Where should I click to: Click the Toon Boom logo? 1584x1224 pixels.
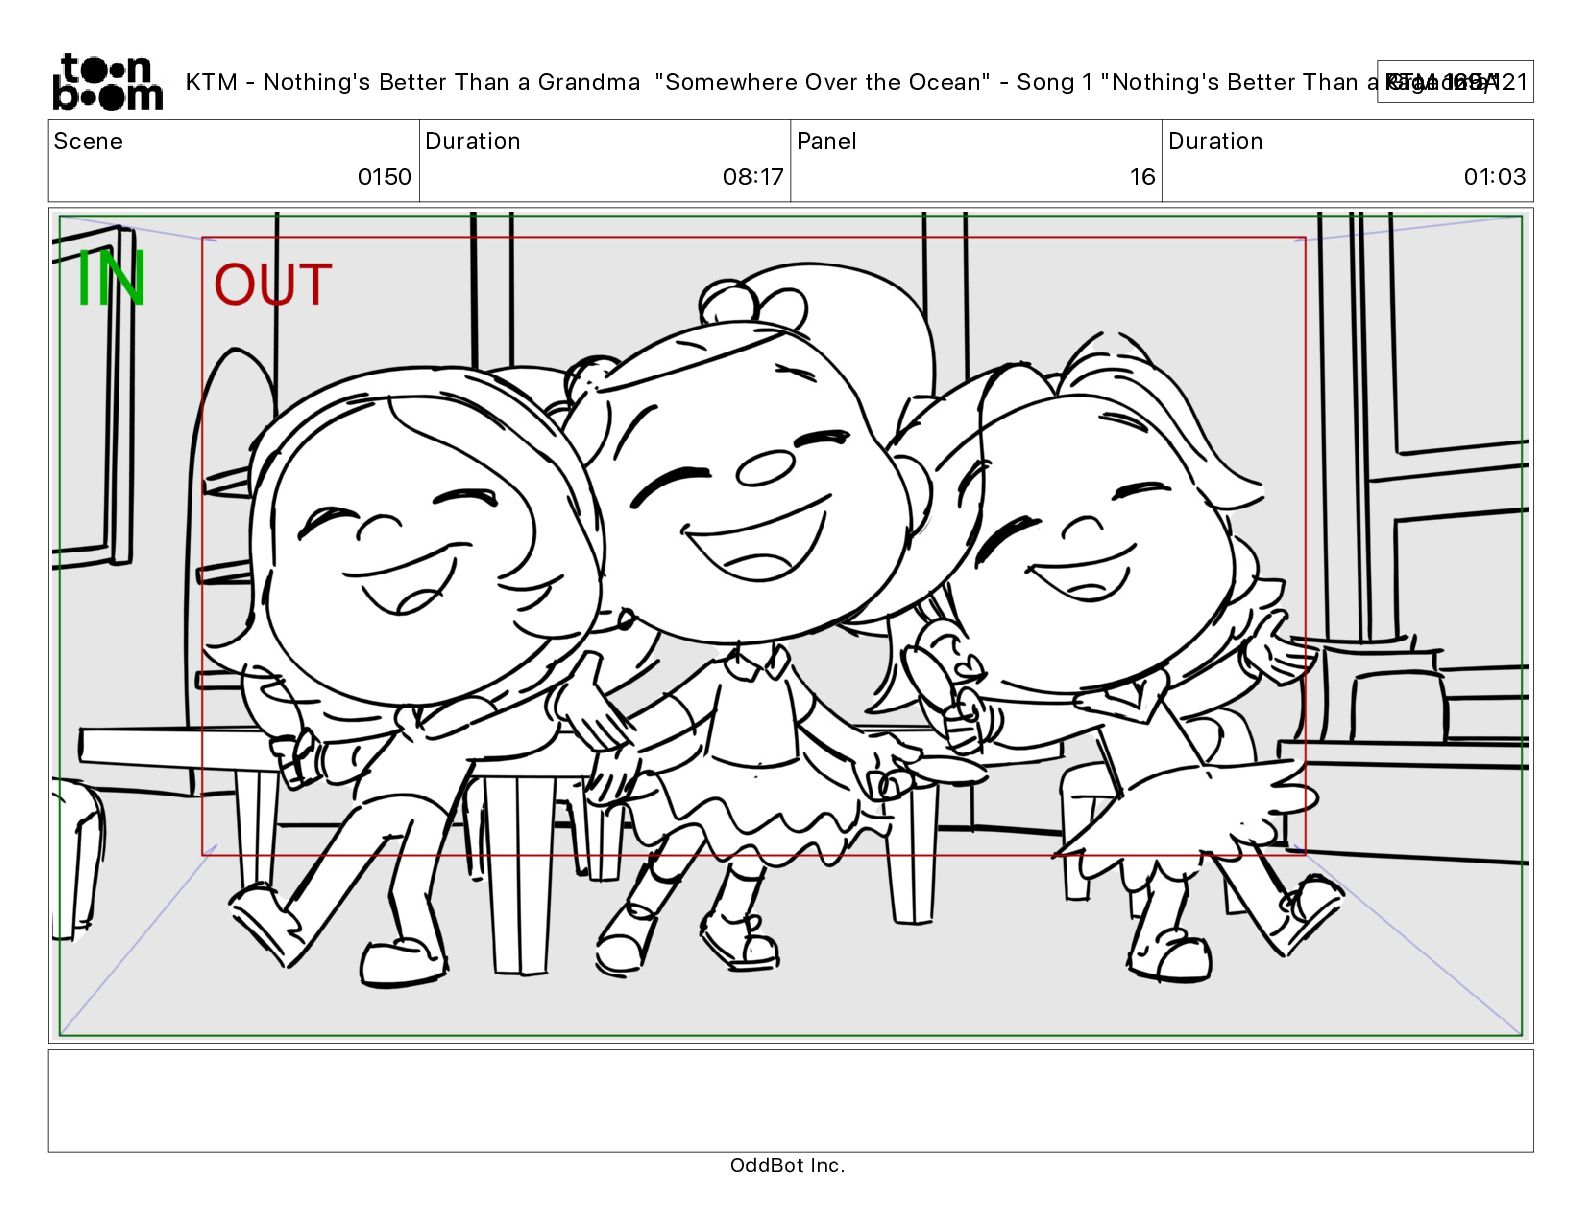[x=107, y=82]
